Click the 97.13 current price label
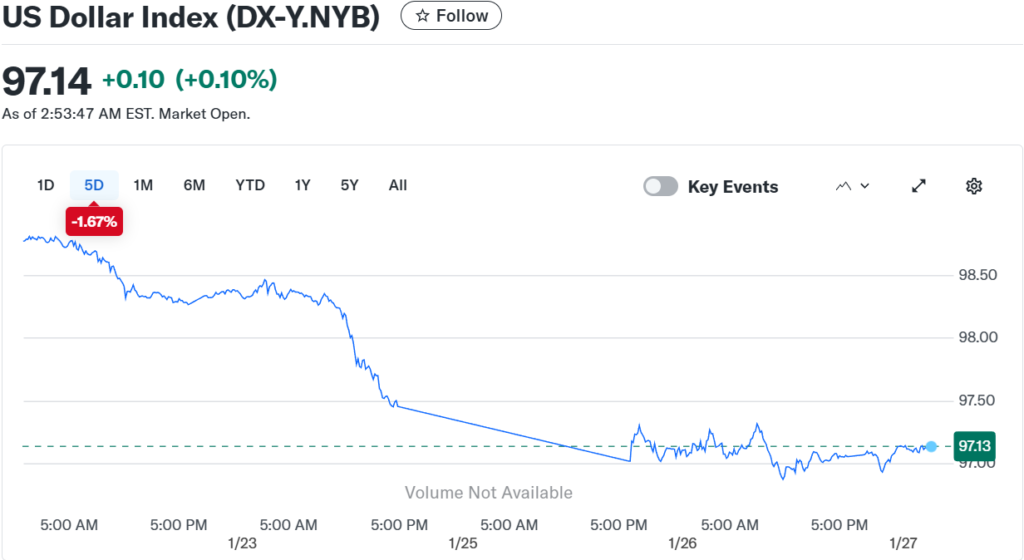1024x560 pixels. click(974, 446)
